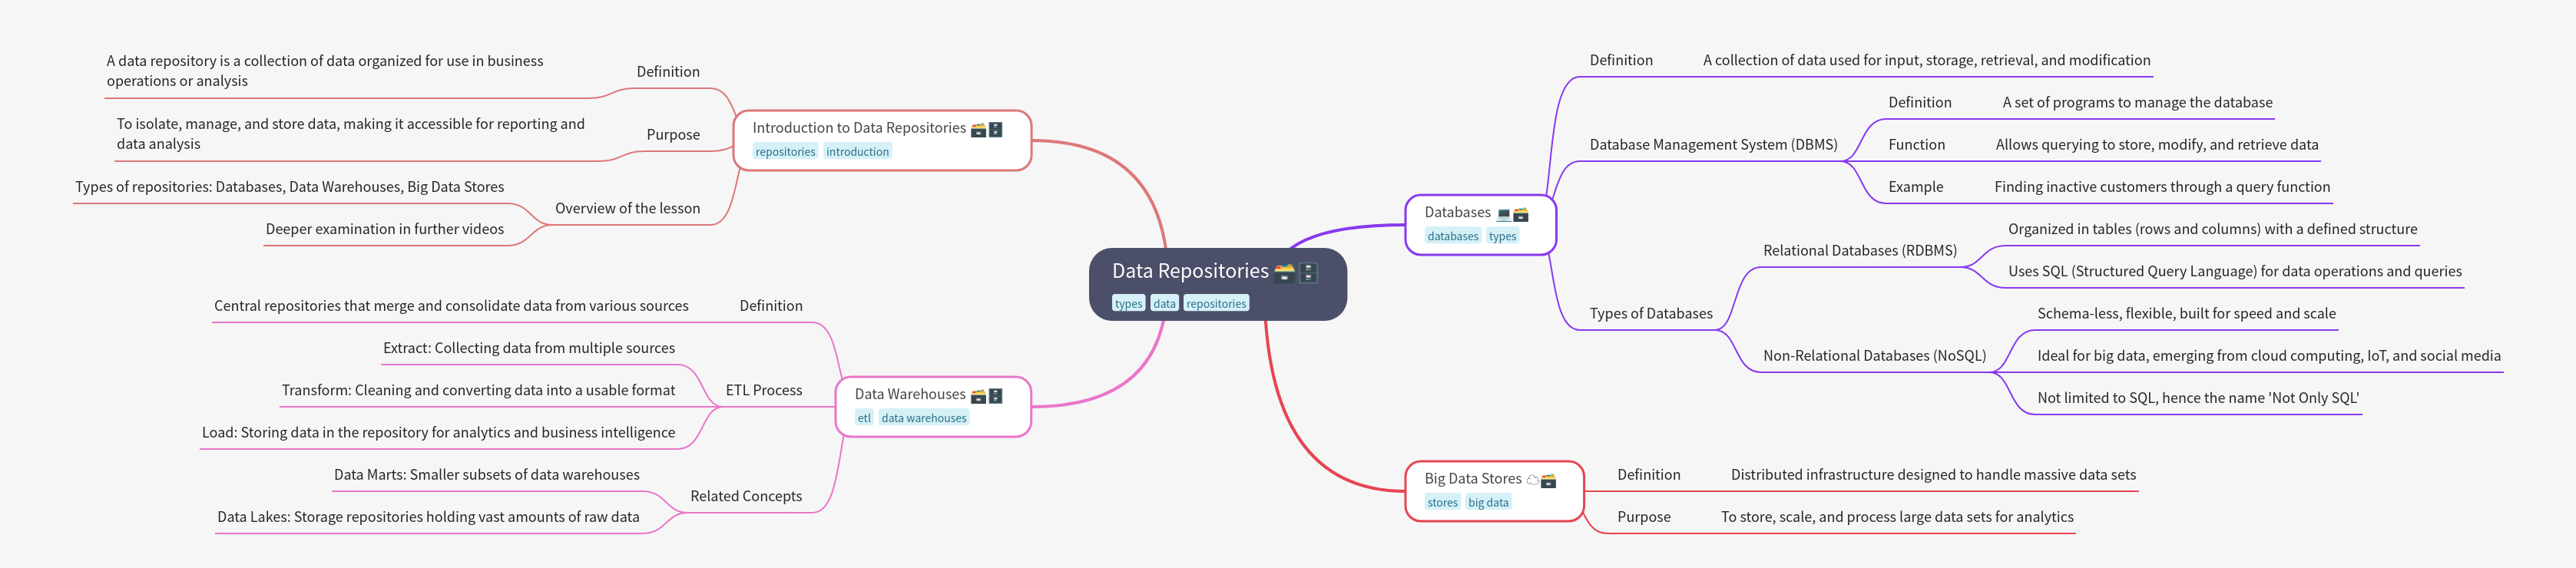2576x568 pixels.
Task: Select 'Definition' under DBMS branch
Action: click(1919, 103)
